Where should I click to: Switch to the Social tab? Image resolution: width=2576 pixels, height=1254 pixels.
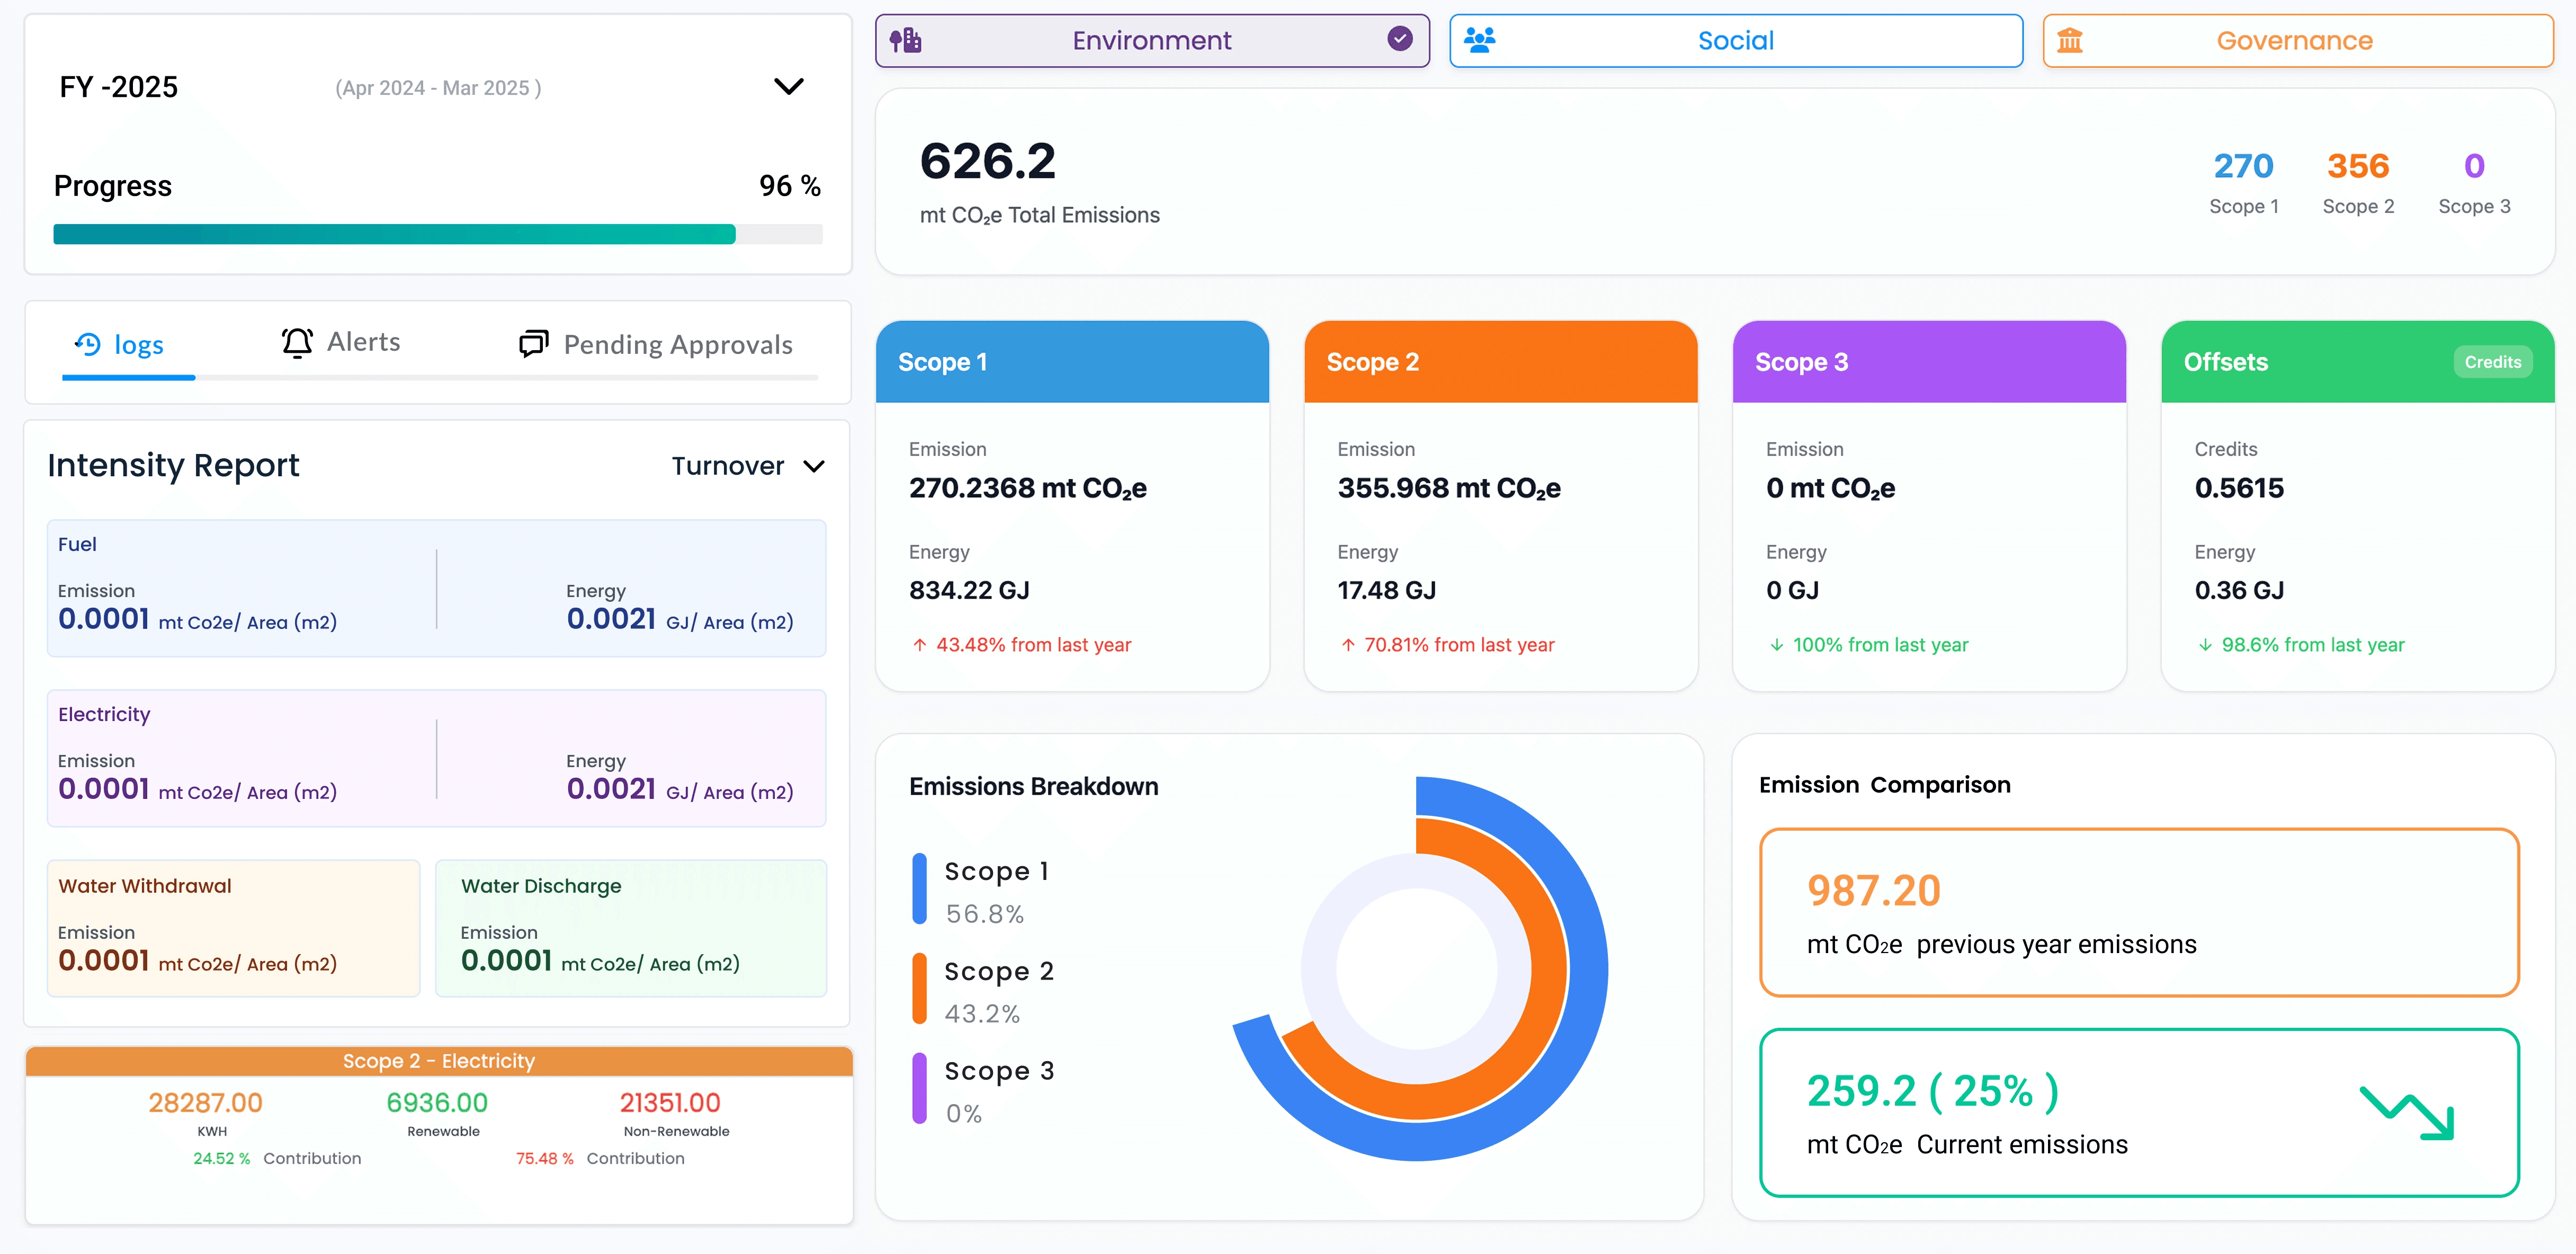1735,41
